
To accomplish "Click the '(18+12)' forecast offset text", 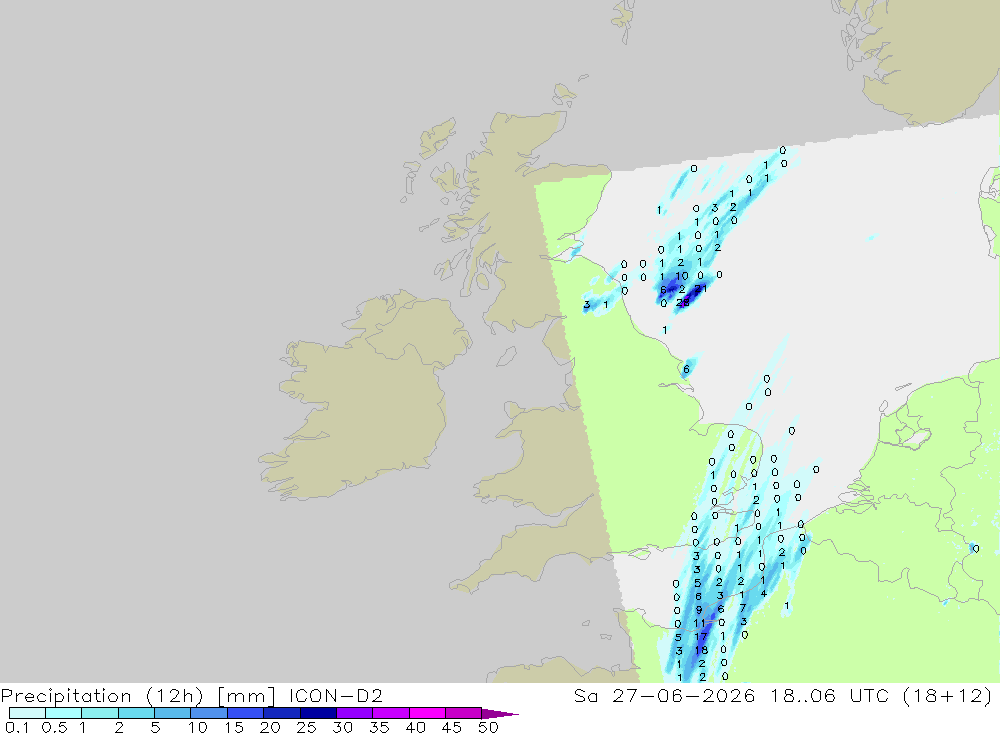I will pyautogui.click(x=947, y=695).
